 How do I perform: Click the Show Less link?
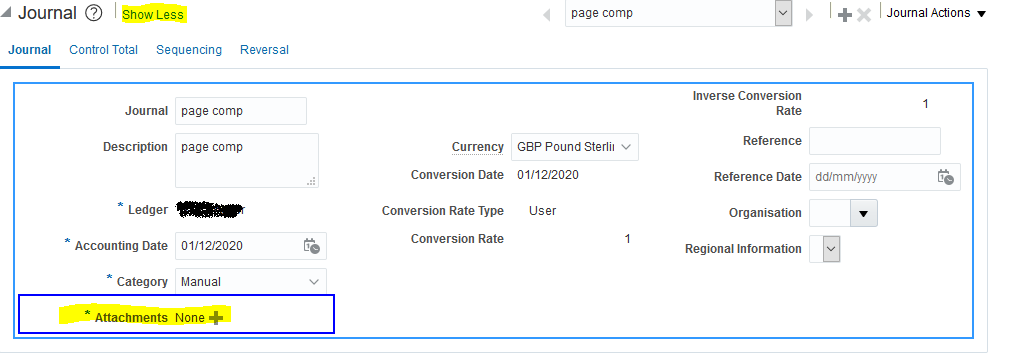(153, 14)
